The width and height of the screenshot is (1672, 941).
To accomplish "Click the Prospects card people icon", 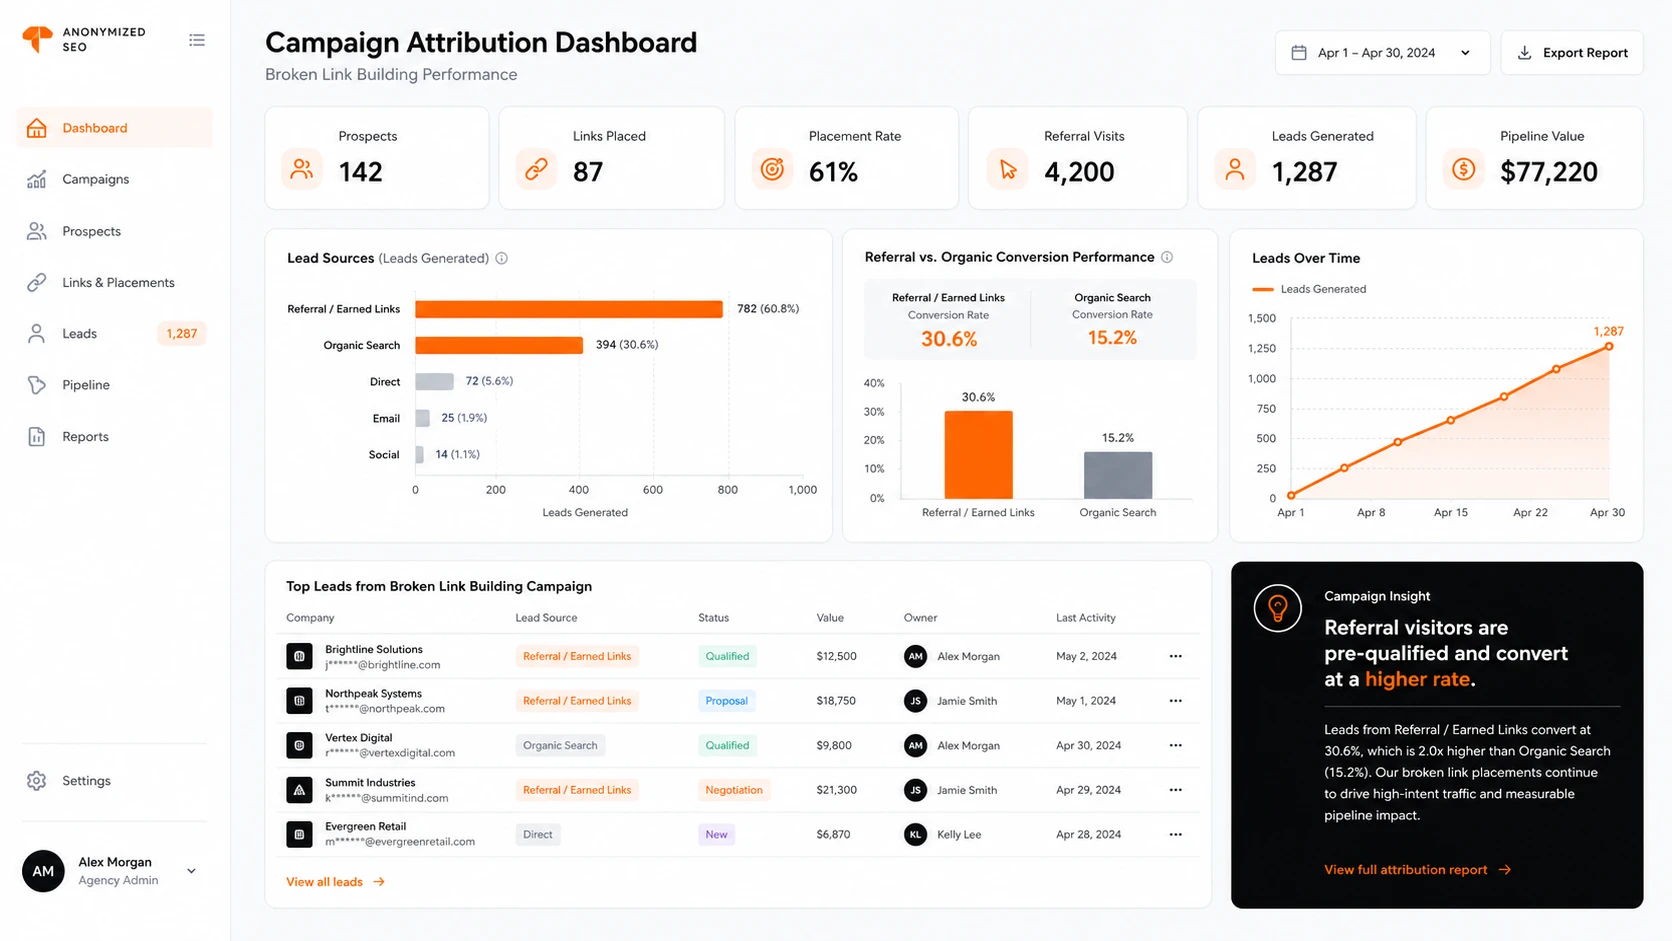I will tap(301, 169).
